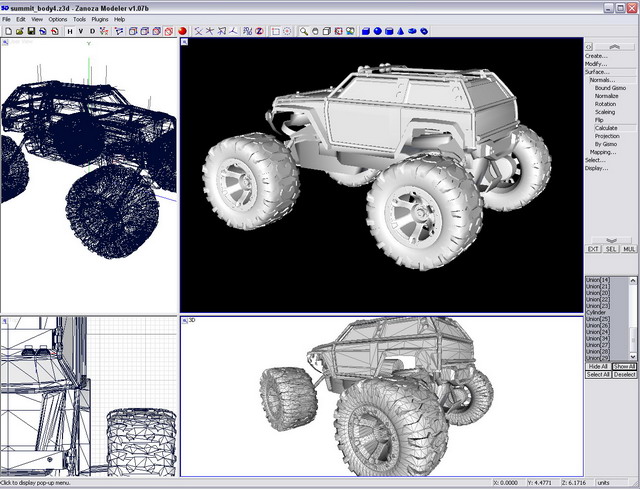Toggle the MUL mode button
Image resolution: width=640 pixels, height=489 pixels.
(x=628, y=248)
